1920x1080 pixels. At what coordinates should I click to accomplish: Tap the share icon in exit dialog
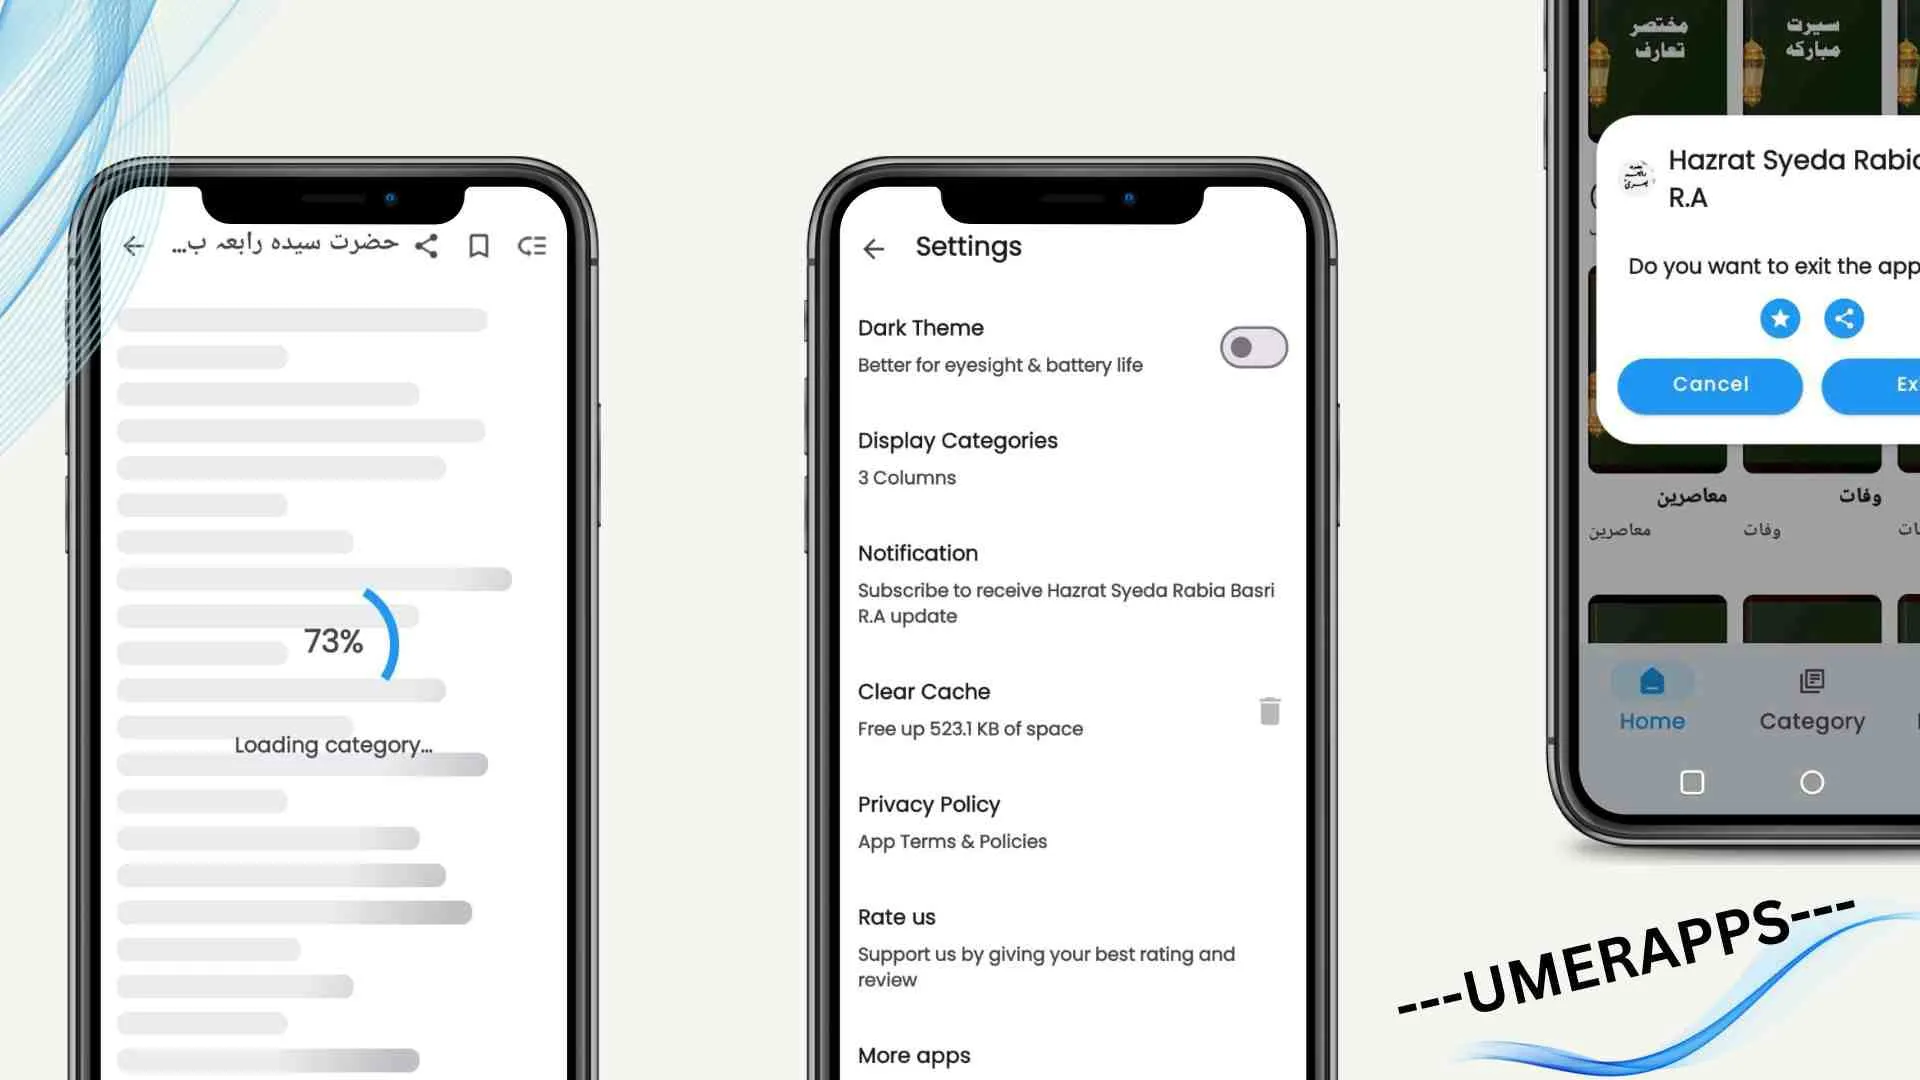1844,318
